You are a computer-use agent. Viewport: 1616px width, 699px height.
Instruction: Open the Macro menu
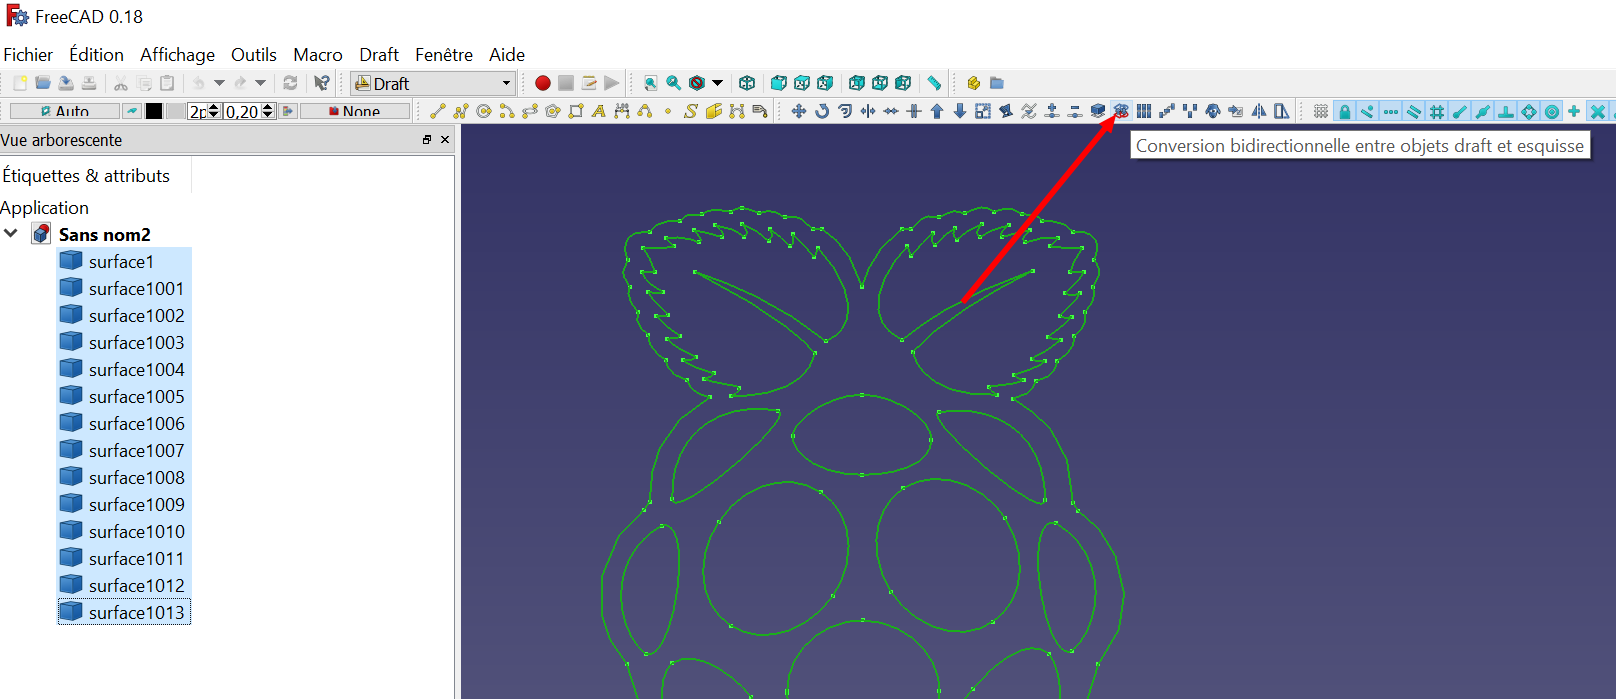point(318,55)
